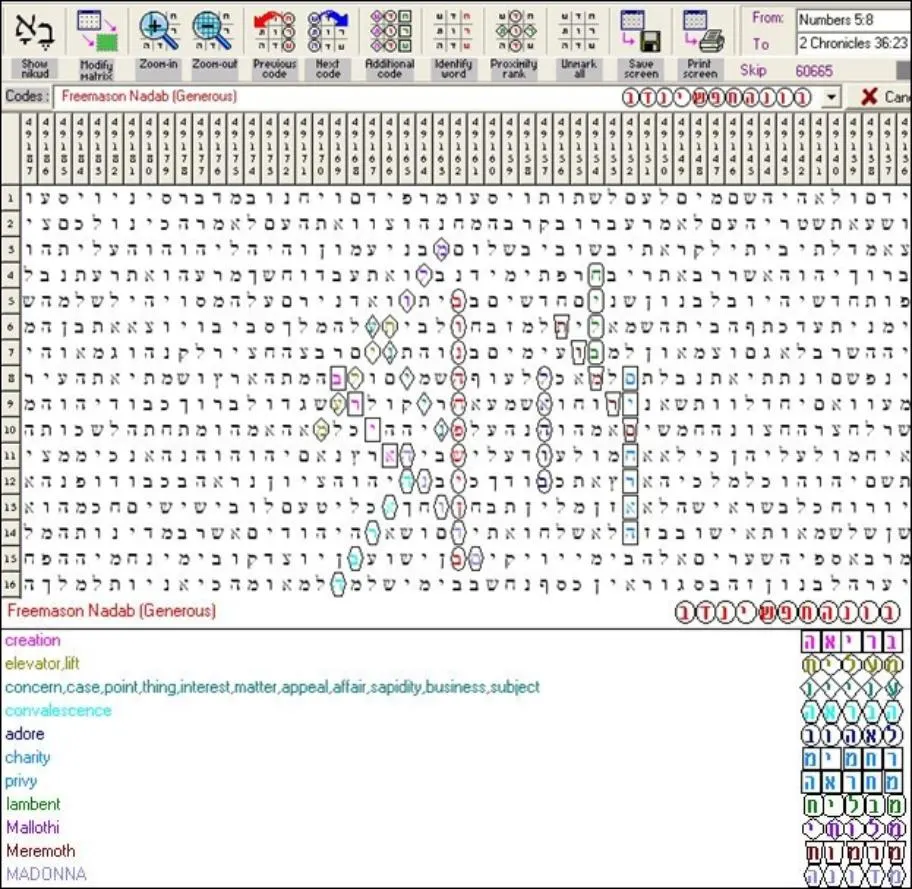This screenshot has width=912, height=889.
Task: Click the Hebrew letters beside 'creation'
Action: coord(852,641)
